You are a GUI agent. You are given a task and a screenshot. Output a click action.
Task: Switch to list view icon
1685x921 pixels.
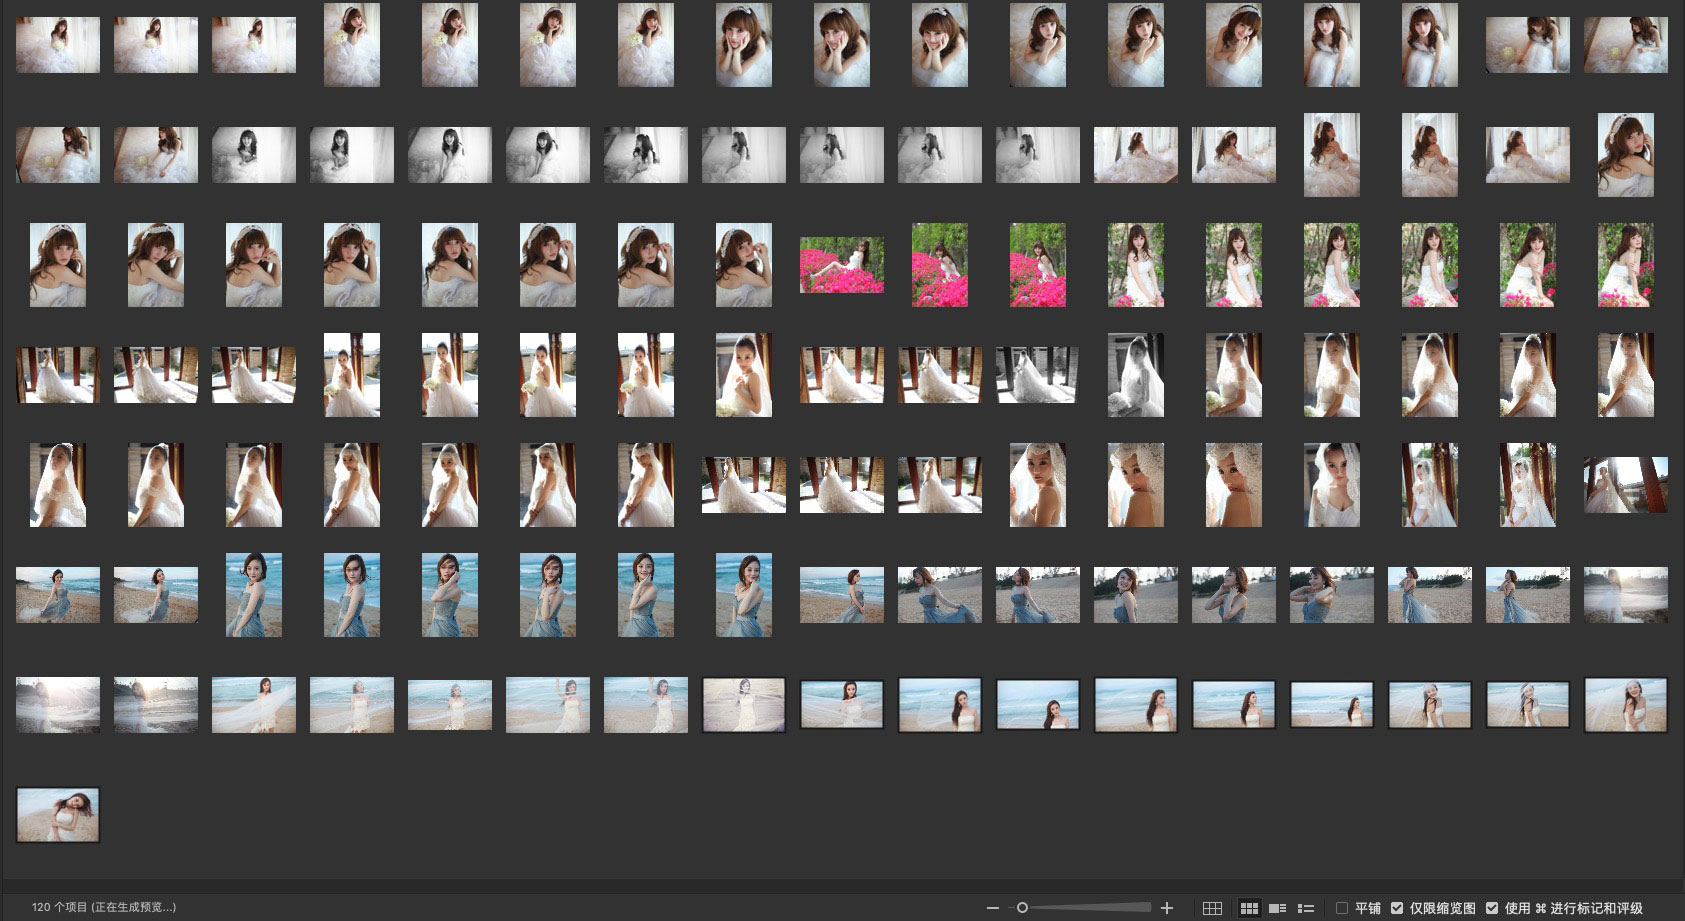[x=1305, y=908]
